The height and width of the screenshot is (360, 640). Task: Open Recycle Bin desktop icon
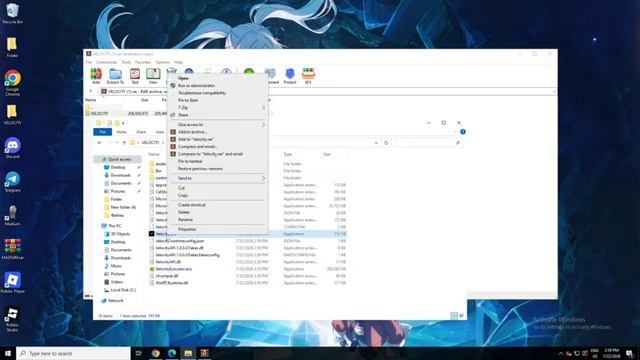coord(12,13)
